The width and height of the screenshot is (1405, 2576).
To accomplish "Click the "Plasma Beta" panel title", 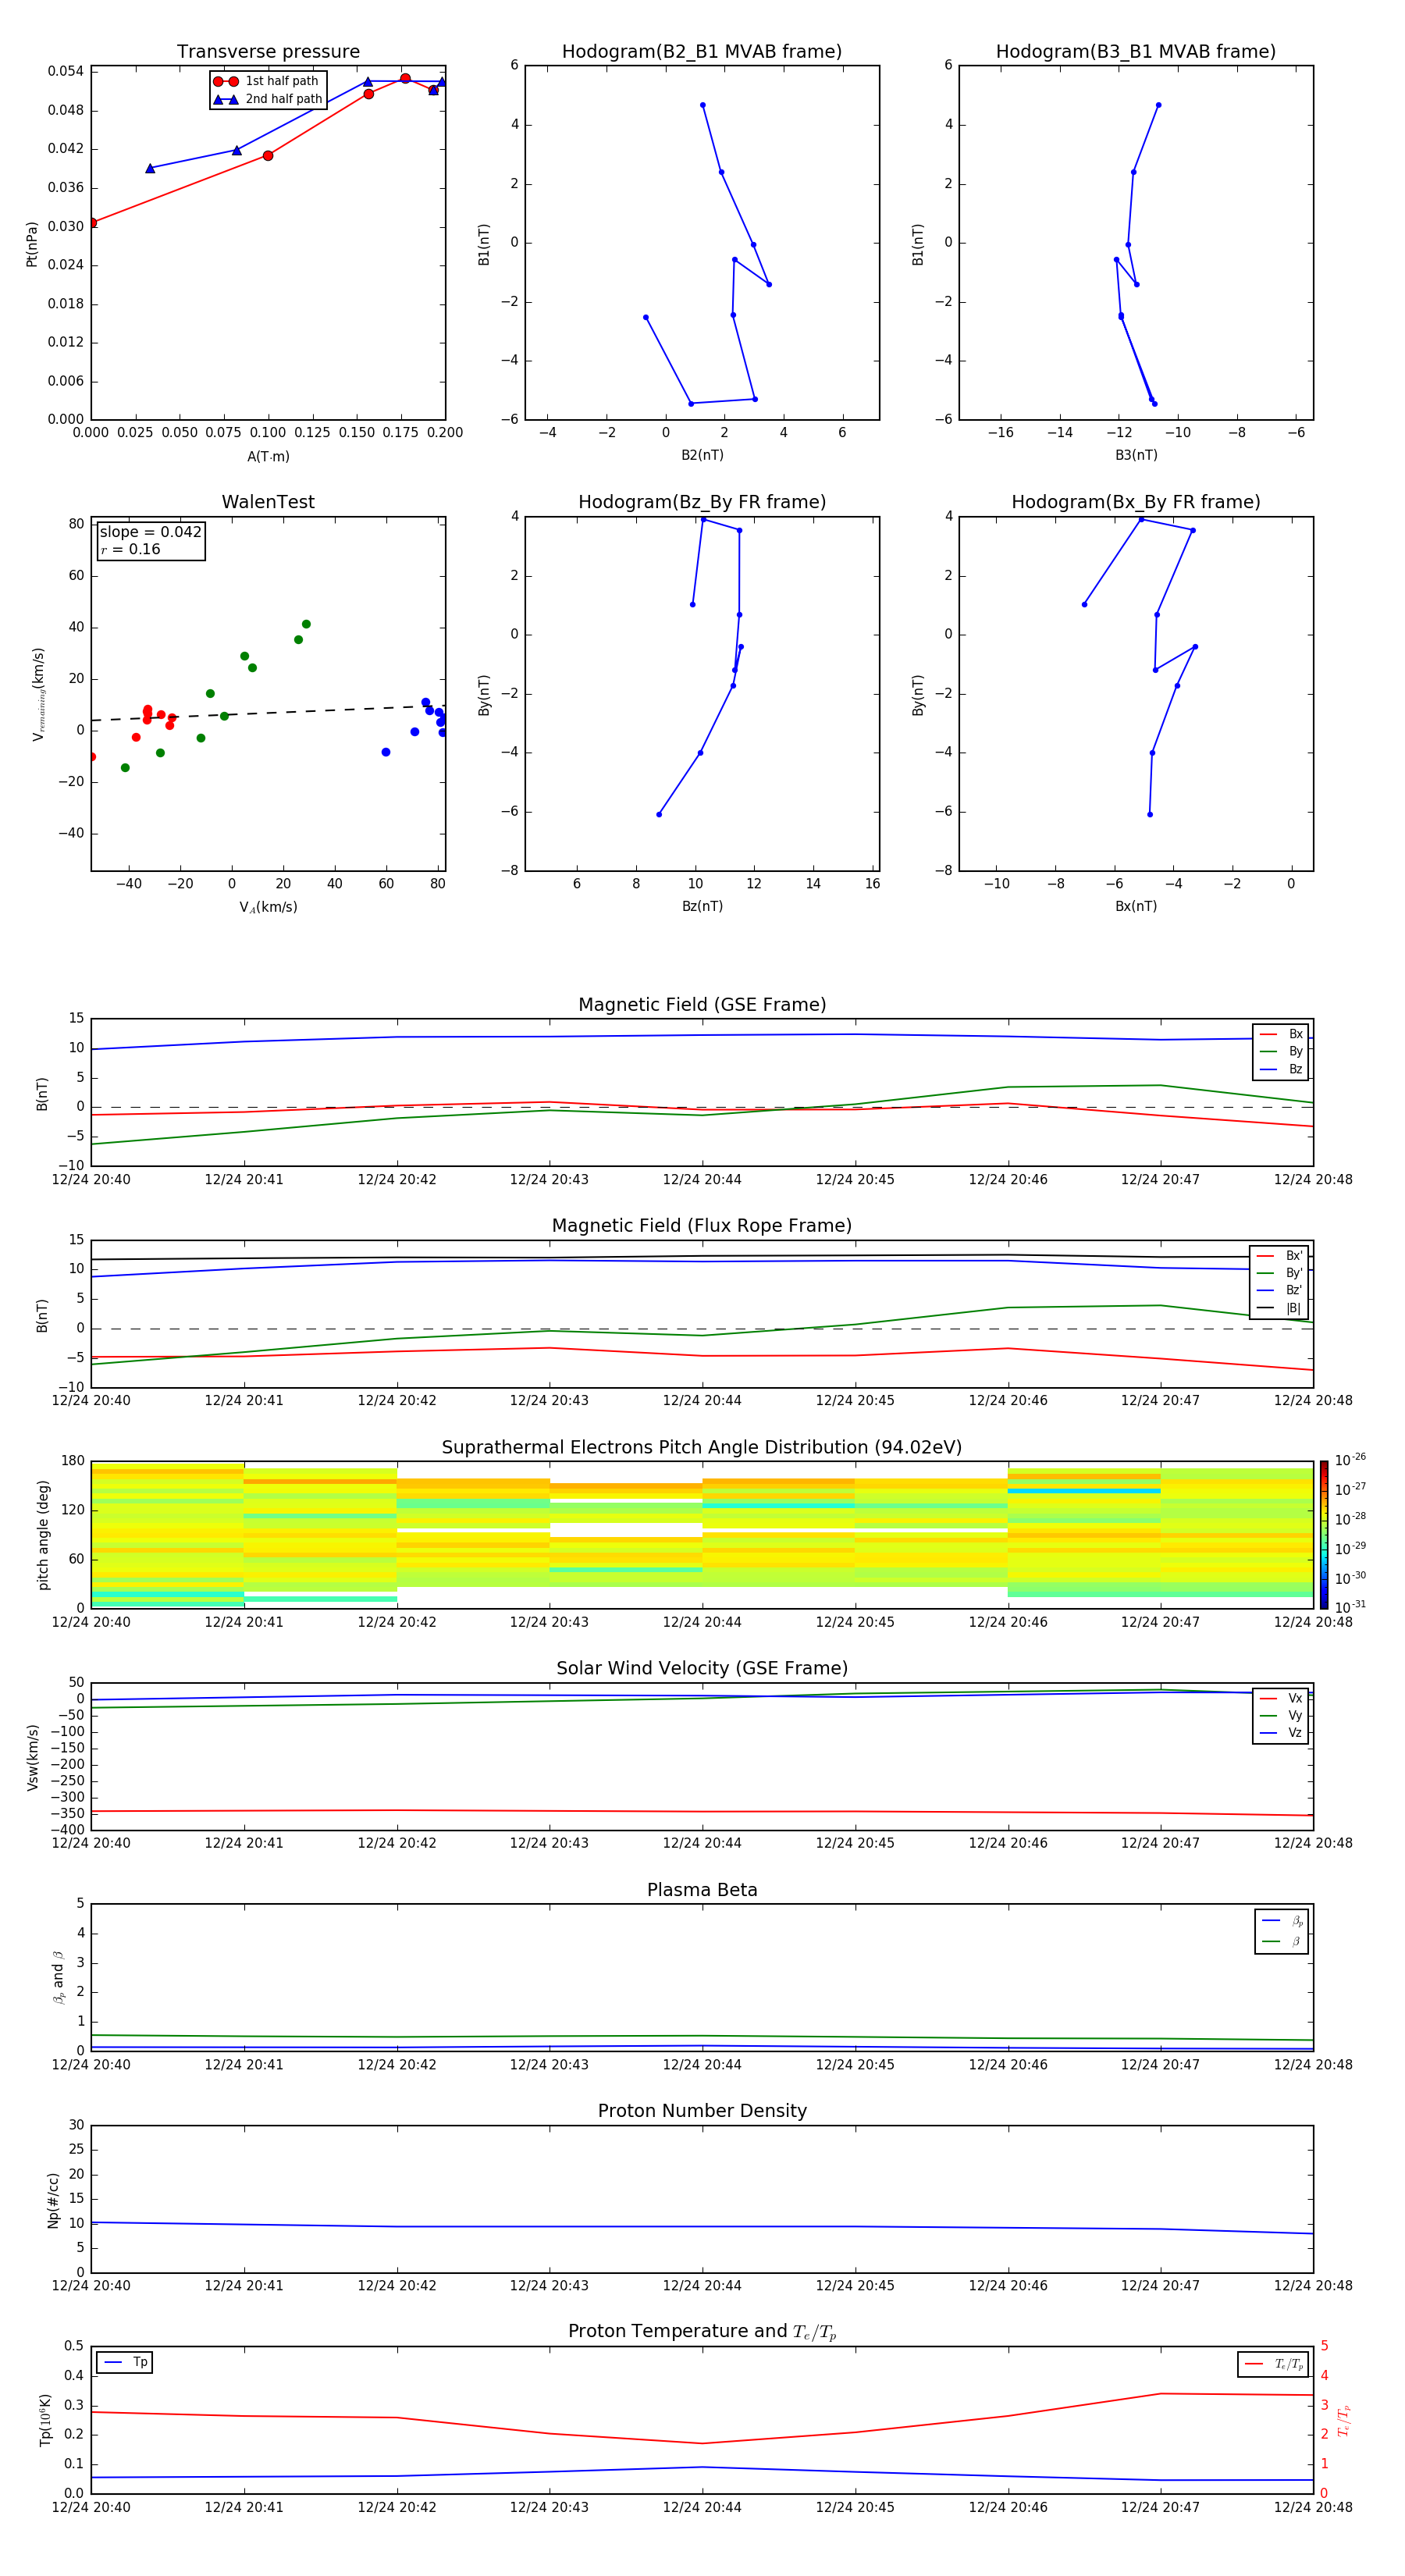I will (702, 1890).
